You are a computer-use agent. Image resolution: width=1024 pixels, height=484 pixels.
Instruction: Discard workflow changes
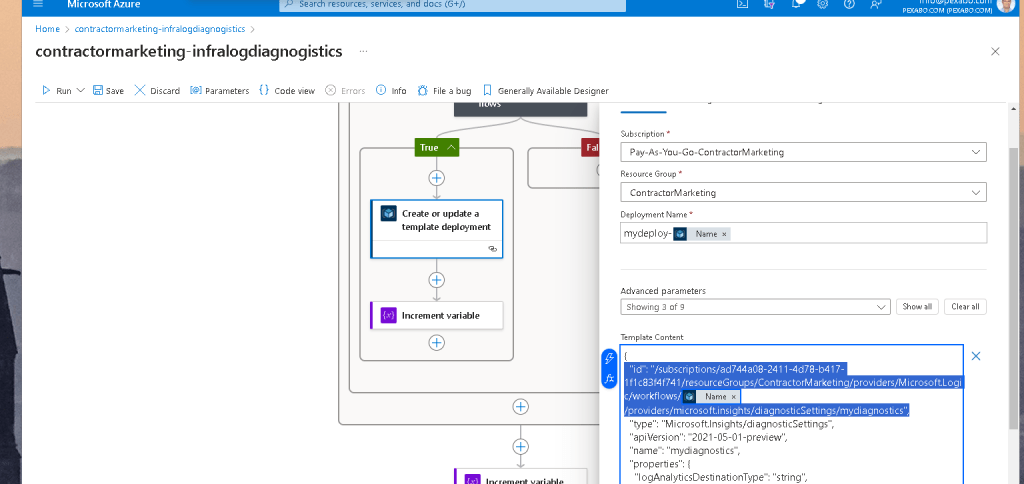157,91
